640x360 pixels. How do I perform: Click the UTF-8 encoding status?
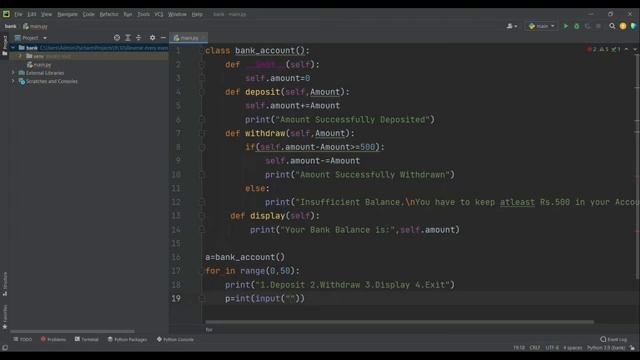[x=552, y=348]
